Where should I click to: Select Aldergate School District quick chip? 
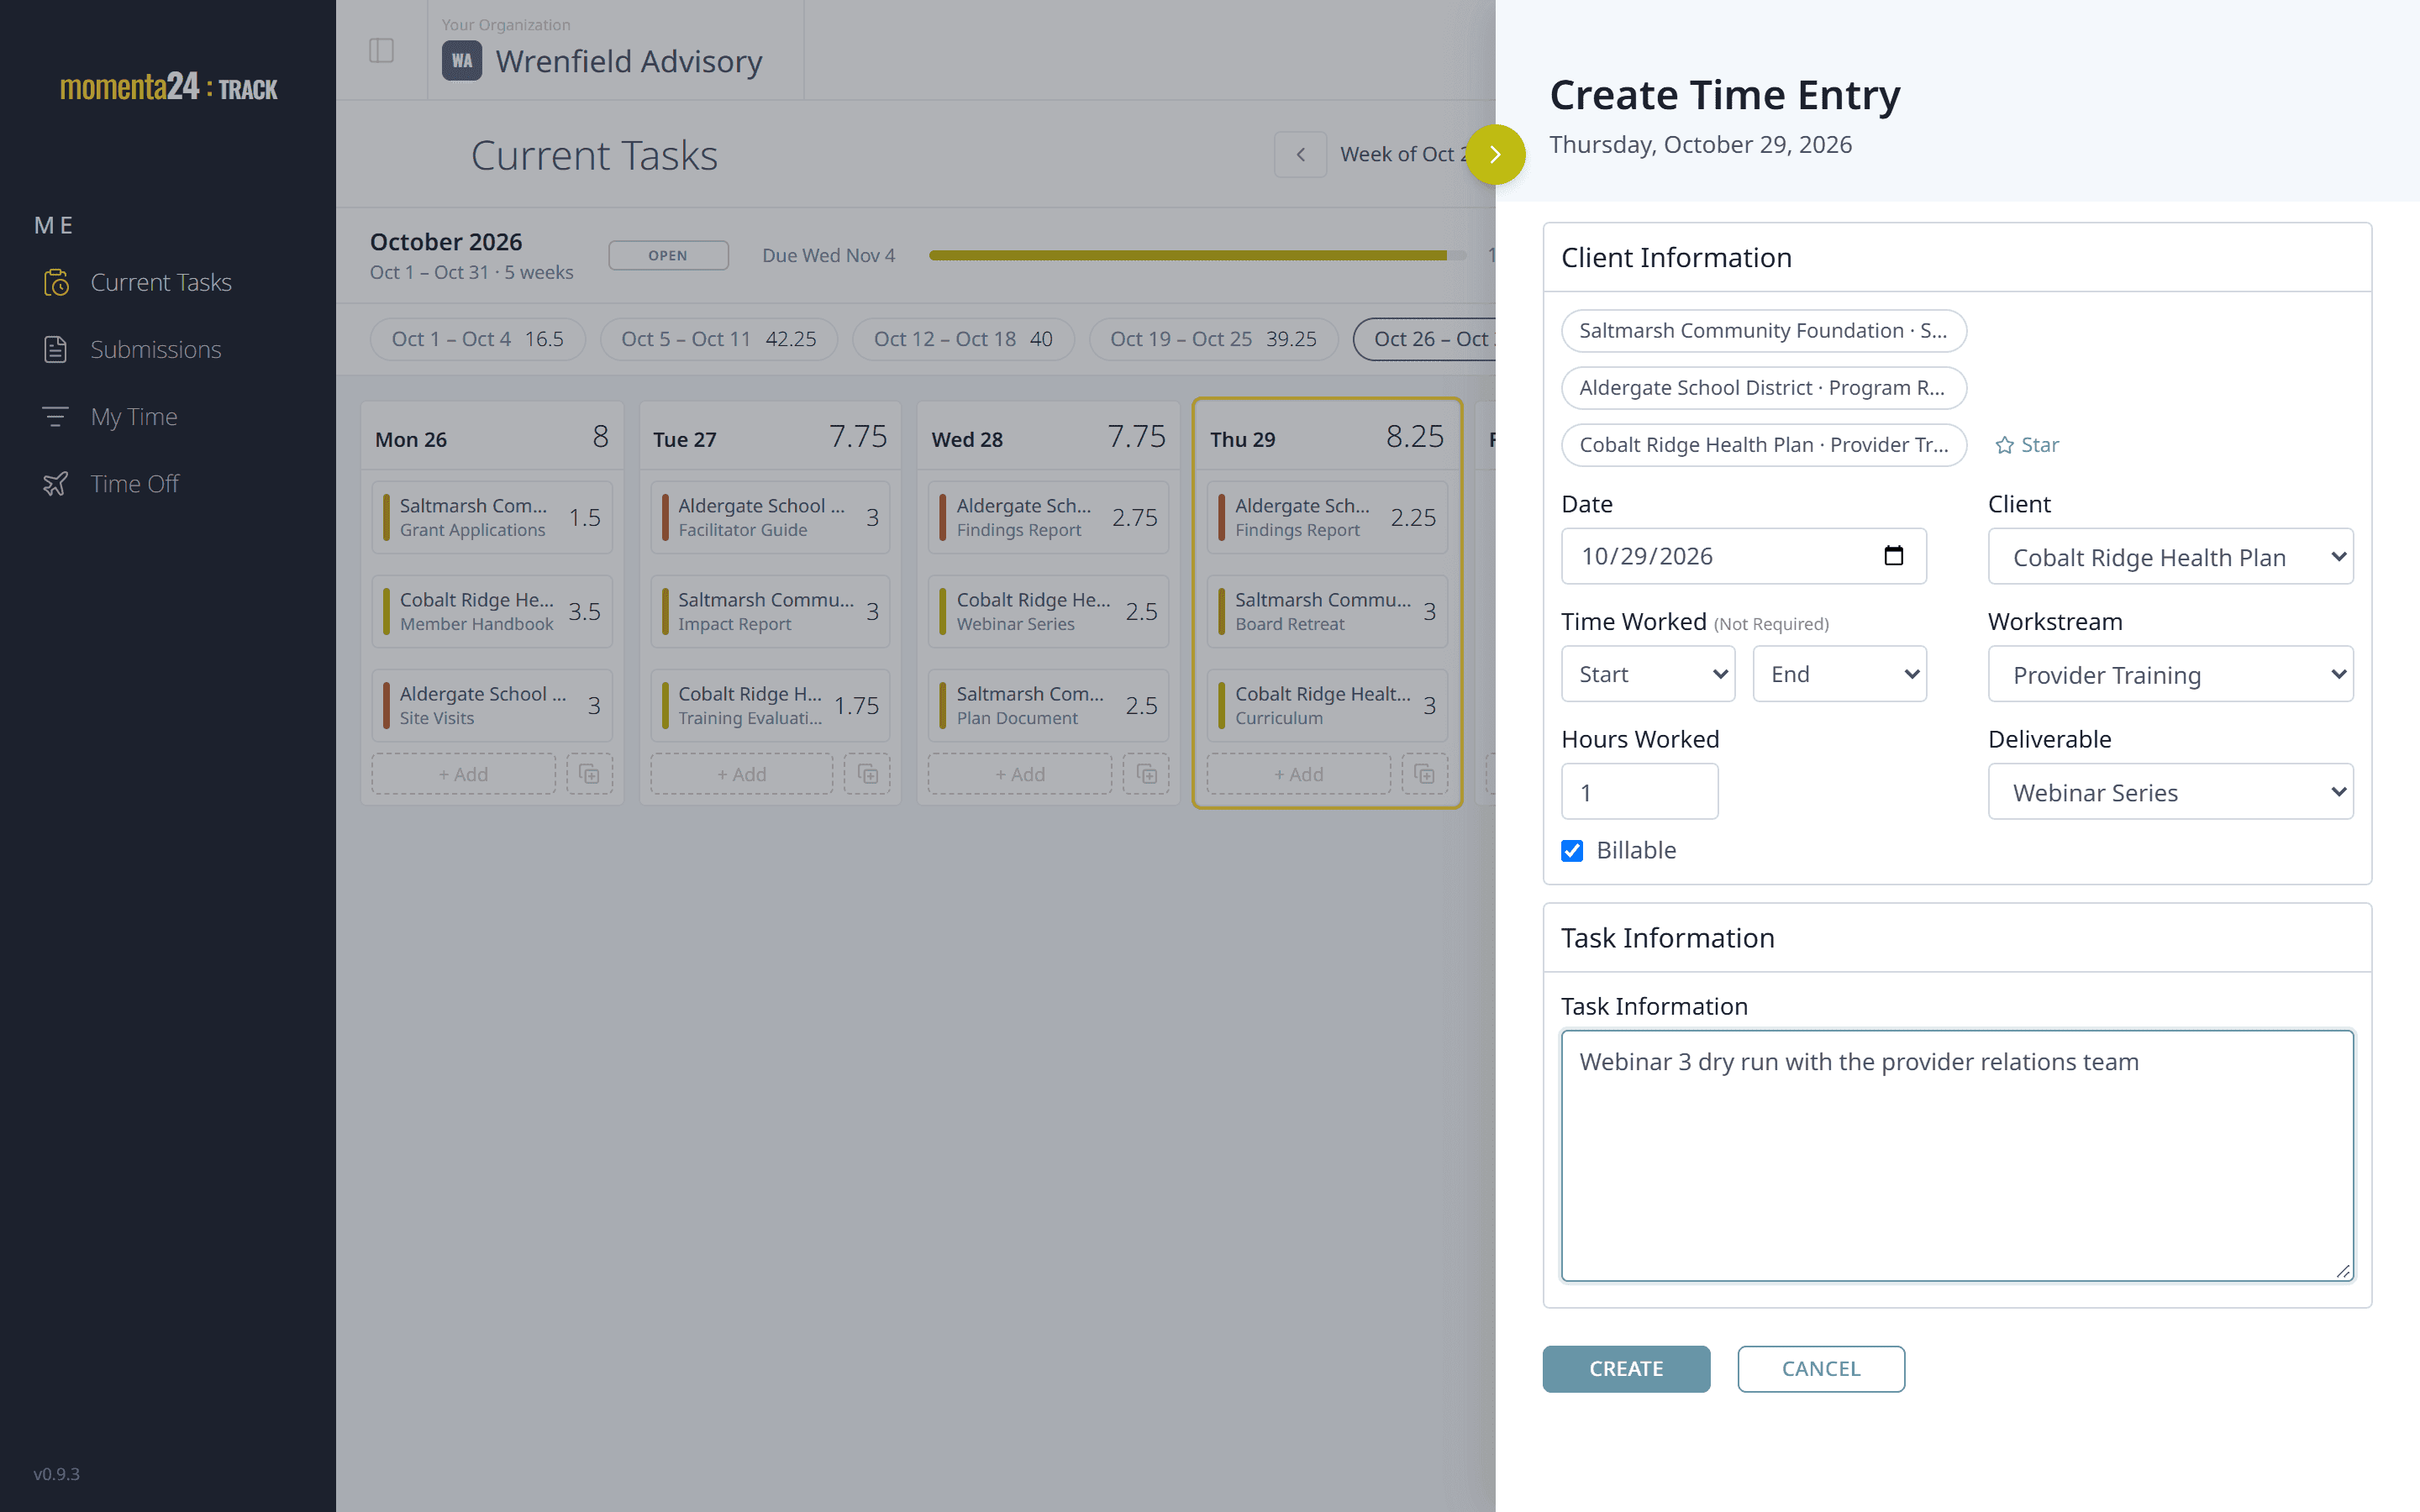1764,388
